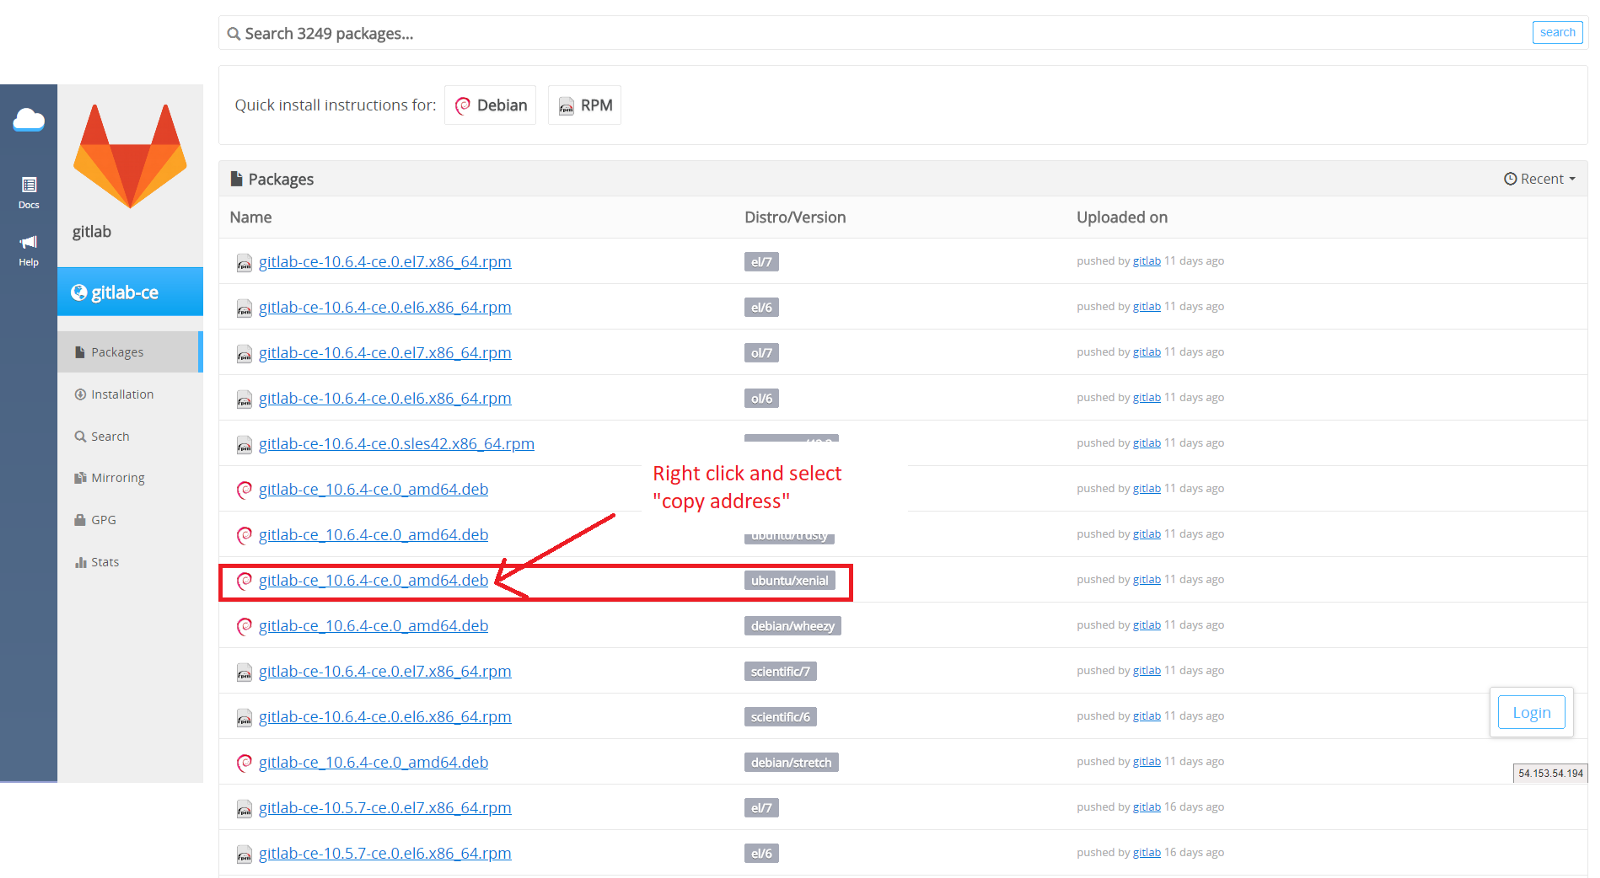Open the Recent sort dropdown
The height and width of the screenshot is (878, 1600).
point(1540,179)
